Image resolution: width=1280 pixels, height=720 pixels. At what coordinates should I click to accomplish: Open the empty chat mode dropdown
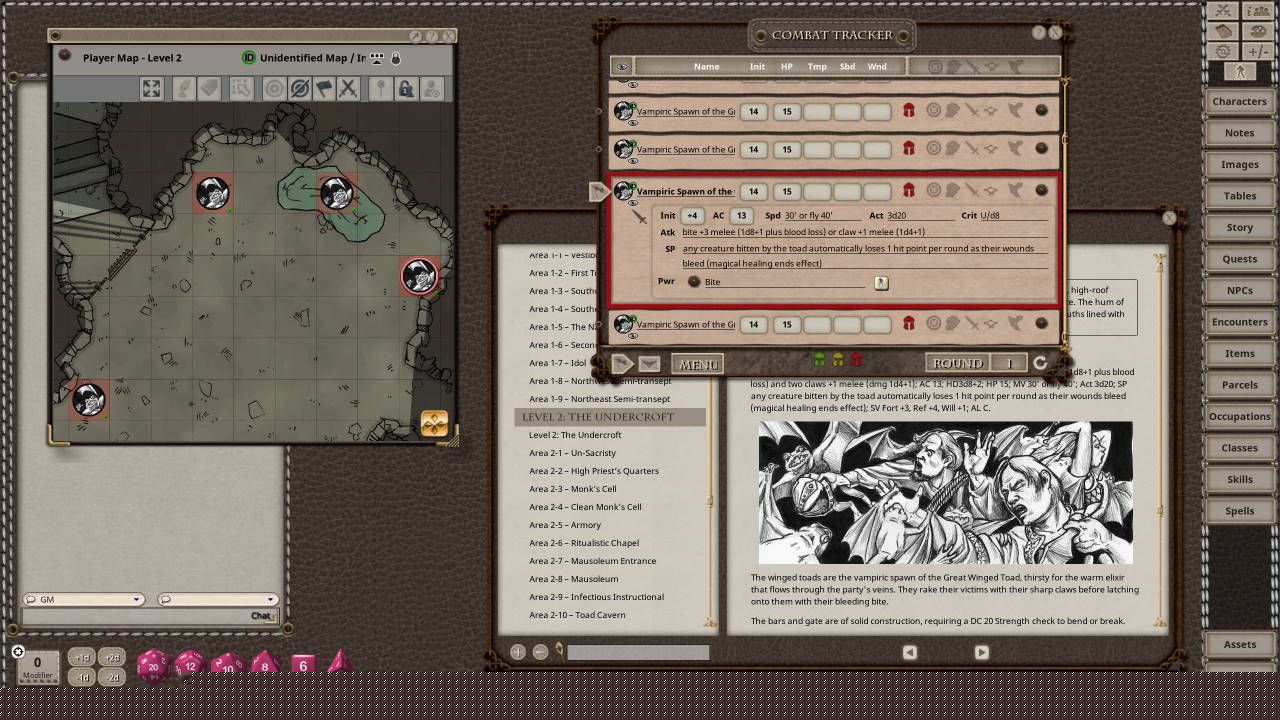click(x=217, y=600)
